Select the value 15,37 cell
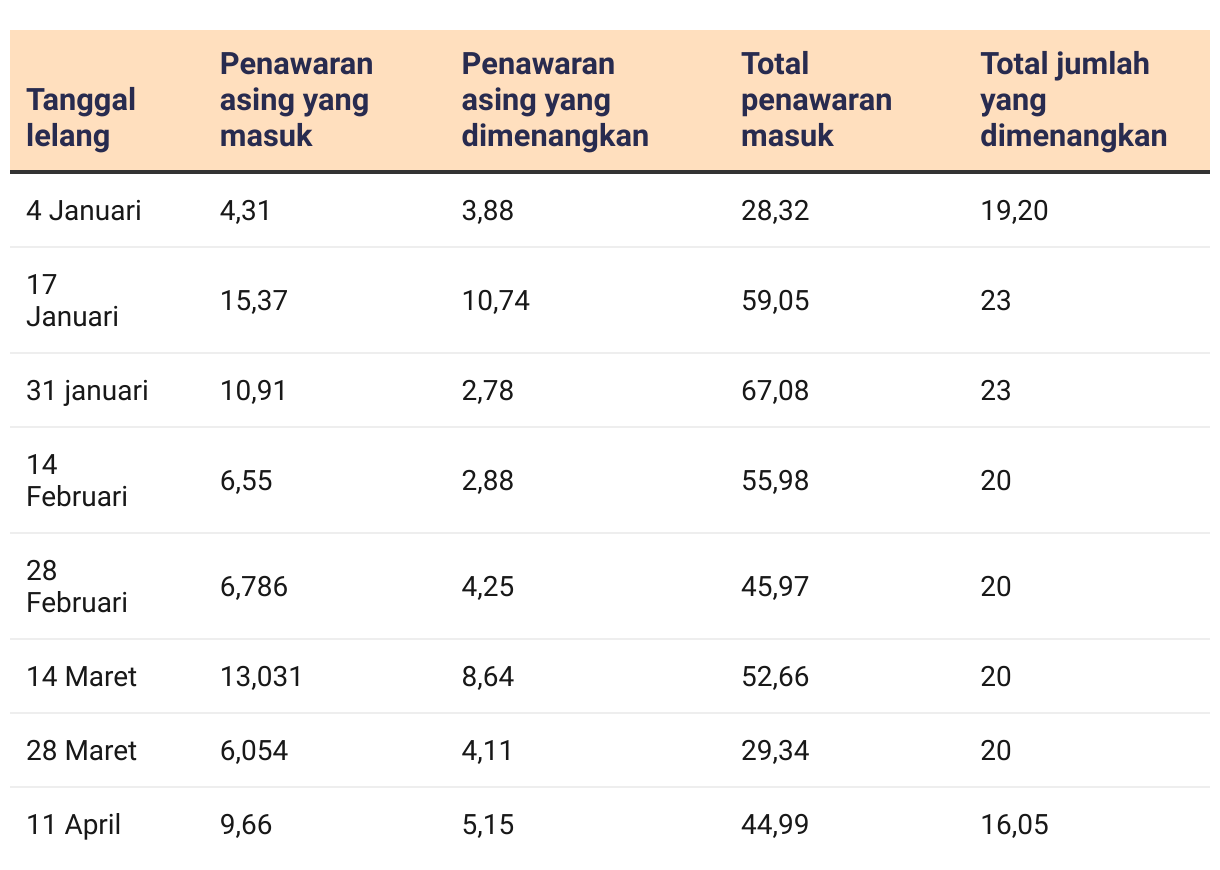Viewport: 1220px width, 870px height. [x=254, y=301]
